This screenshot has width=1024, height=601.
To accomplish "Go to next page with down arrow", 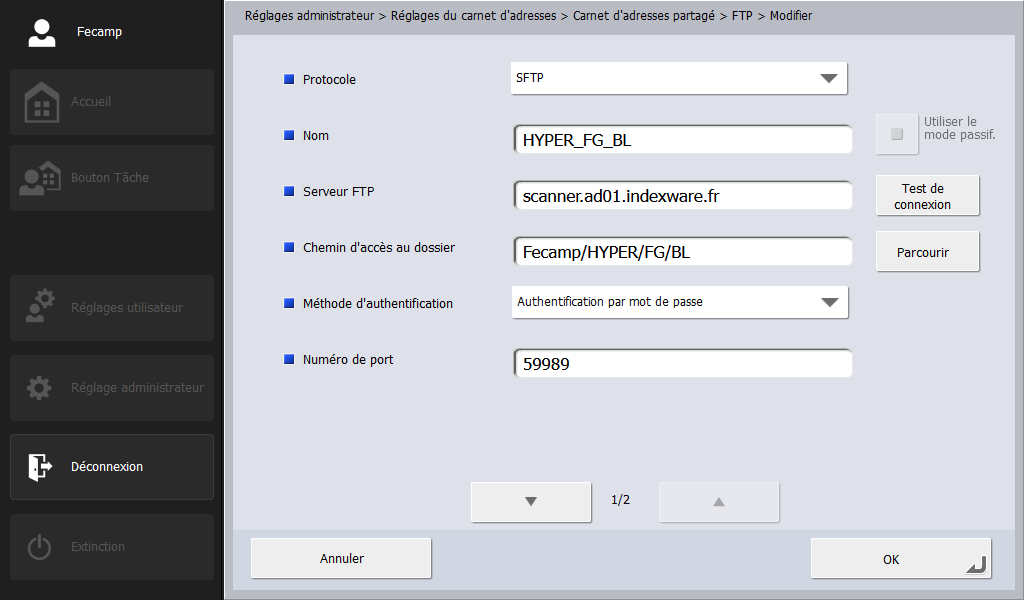I will point(531,501).
